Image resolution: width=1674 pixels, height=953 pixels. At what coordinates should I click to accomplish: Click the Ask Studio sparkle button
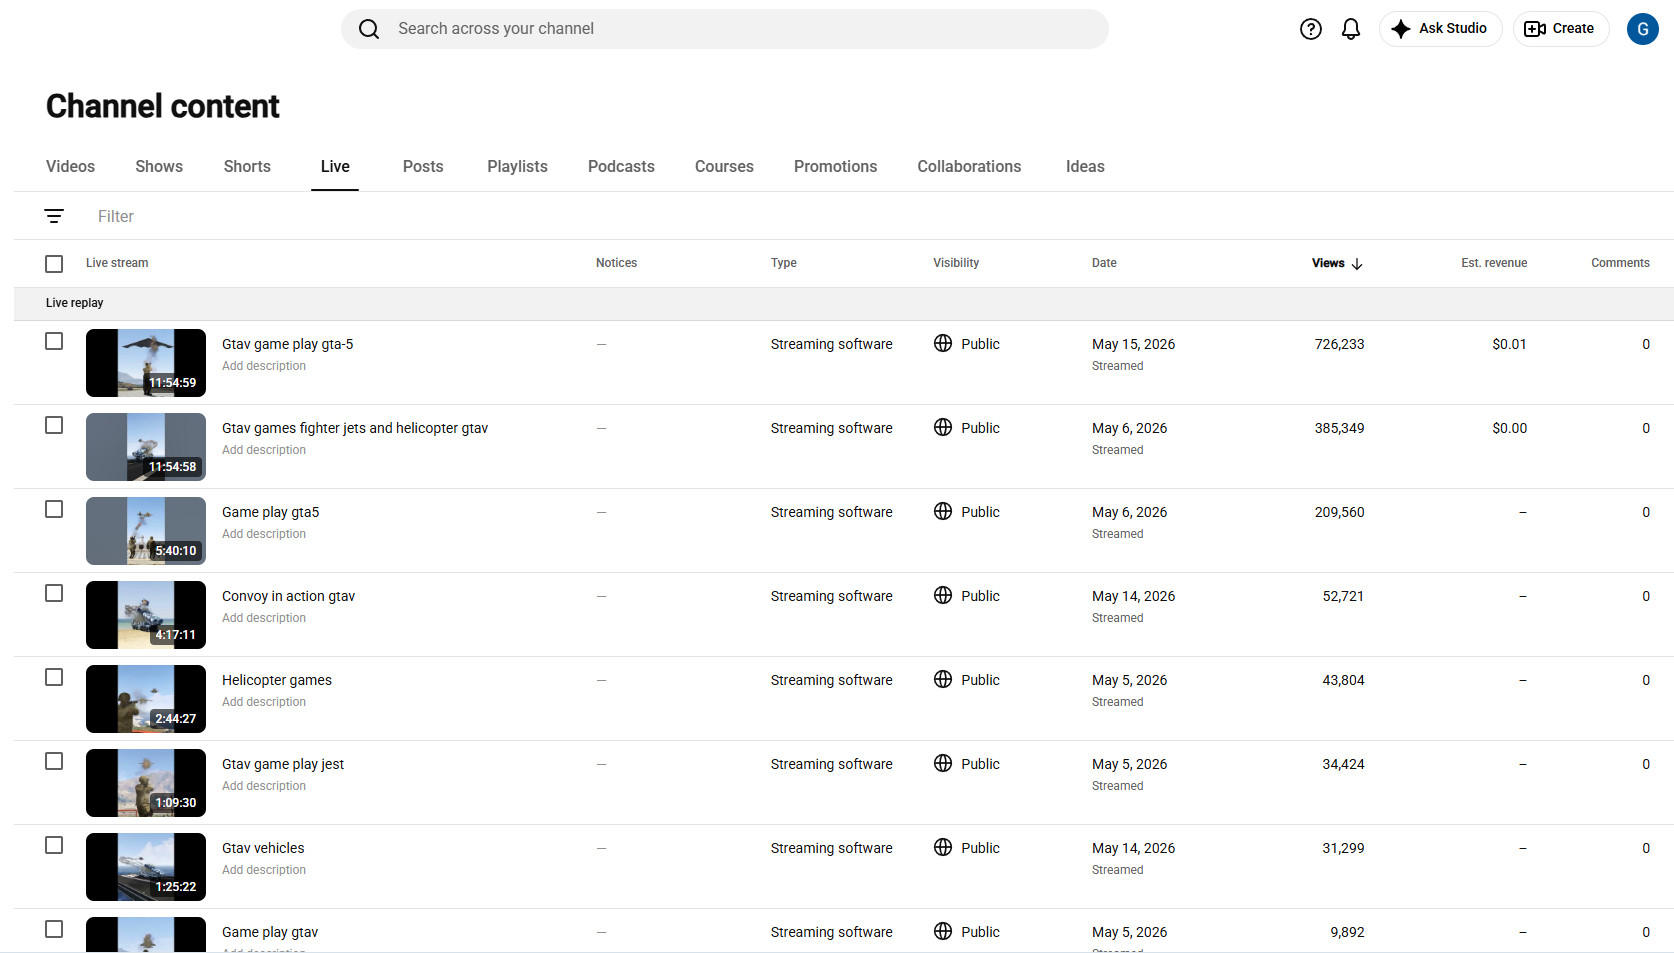pyautogui.click(x=1440, y=29)
